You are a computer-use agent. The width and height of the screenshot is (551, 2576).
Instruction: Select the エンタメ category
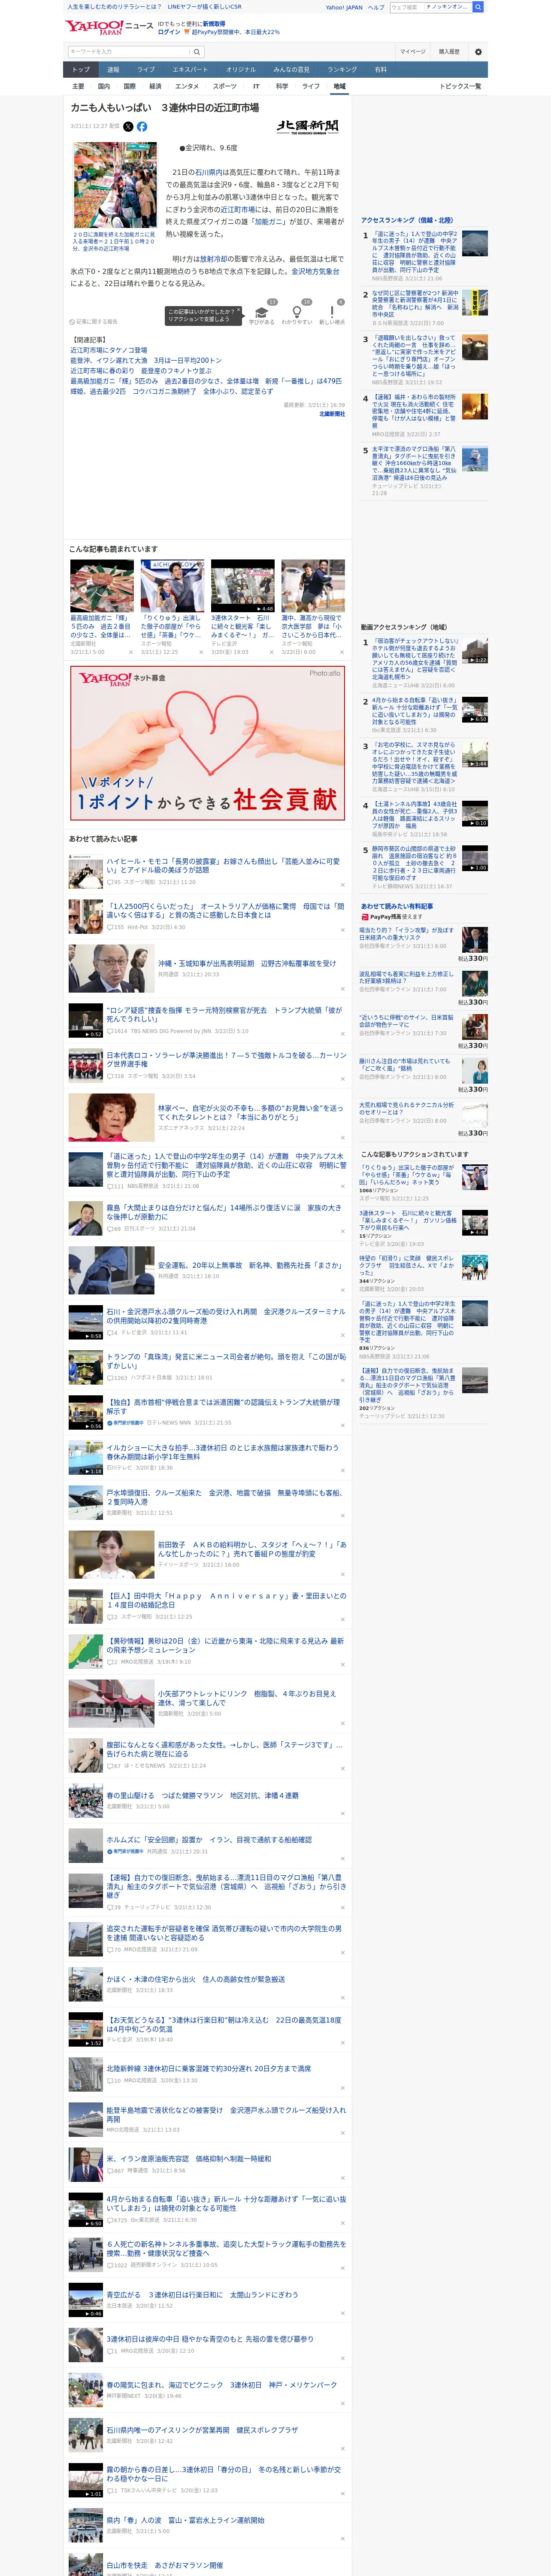coord(187,86)
